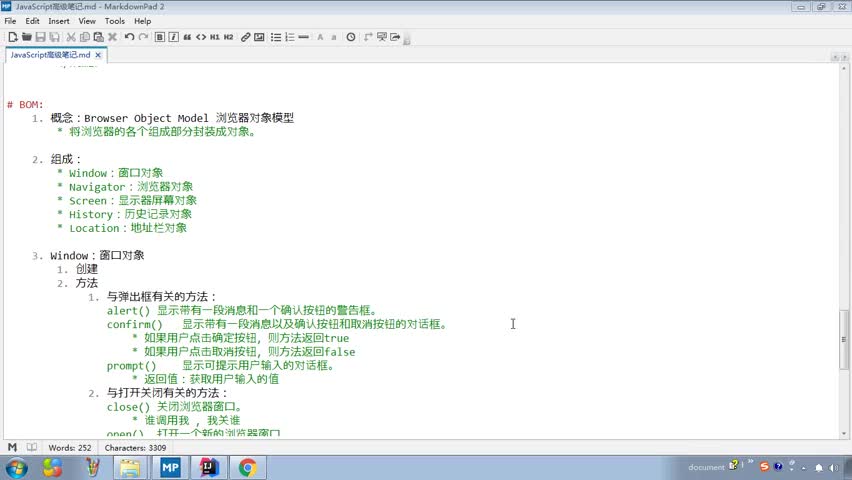
Task: Create an unordered bullet list
Action: (x=276, y=37)
